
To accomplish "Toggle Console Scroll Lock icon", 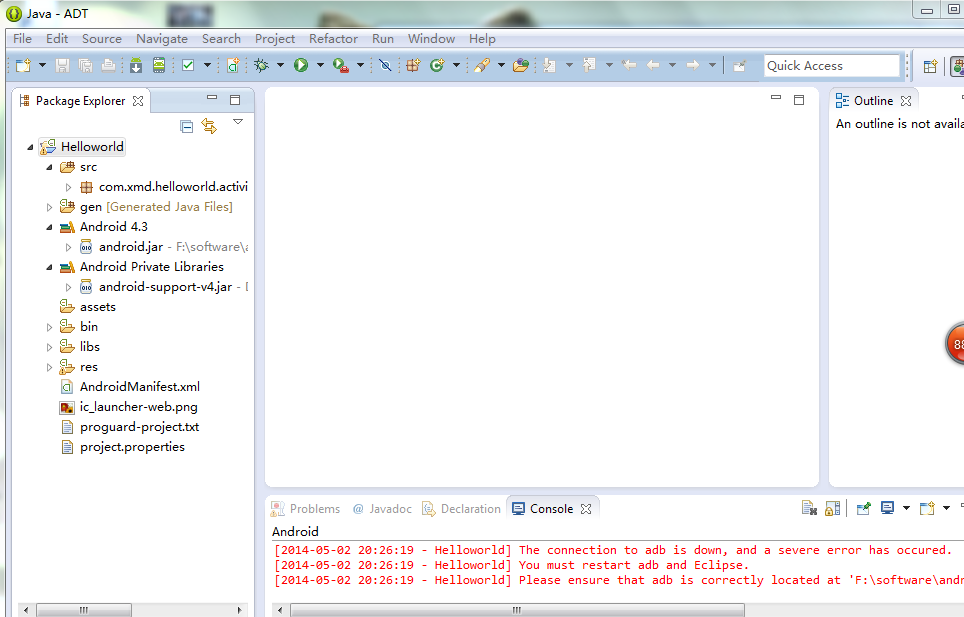I will click(832, 508).
